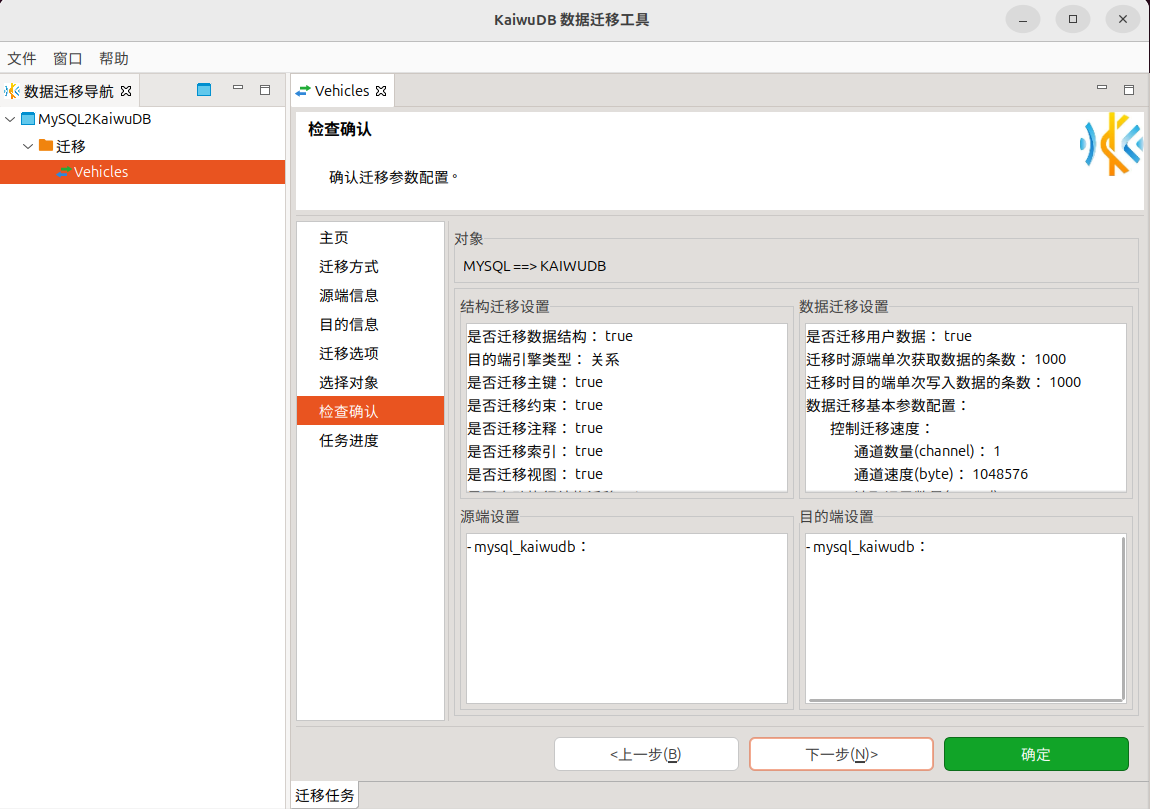Viewport: 1150px width, 809px height.
Task: Go to the 任务进度 wizard step
Action: tap(370, 441)
